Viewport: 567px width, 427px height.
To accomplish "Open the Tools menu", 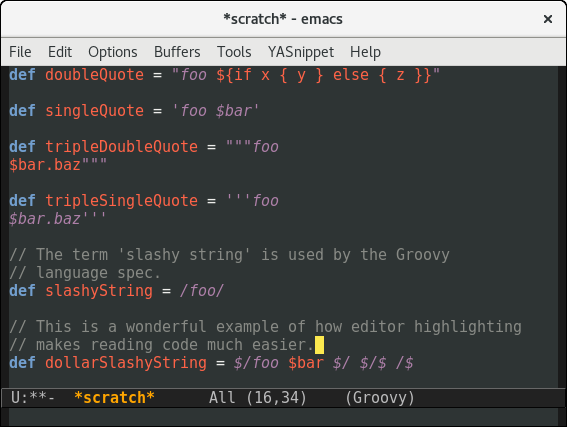I will click(234, 52).
